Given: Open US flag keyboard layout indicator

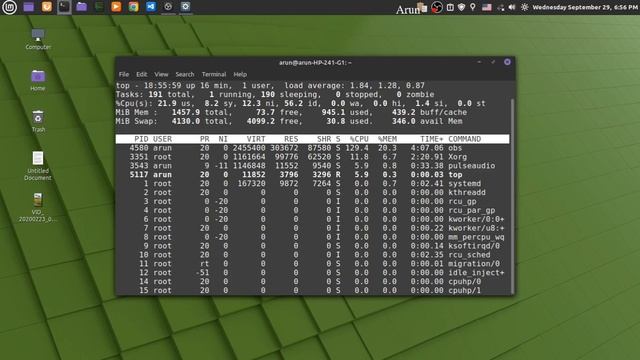Looking at the screenshot, I should [x=487, y=7].
